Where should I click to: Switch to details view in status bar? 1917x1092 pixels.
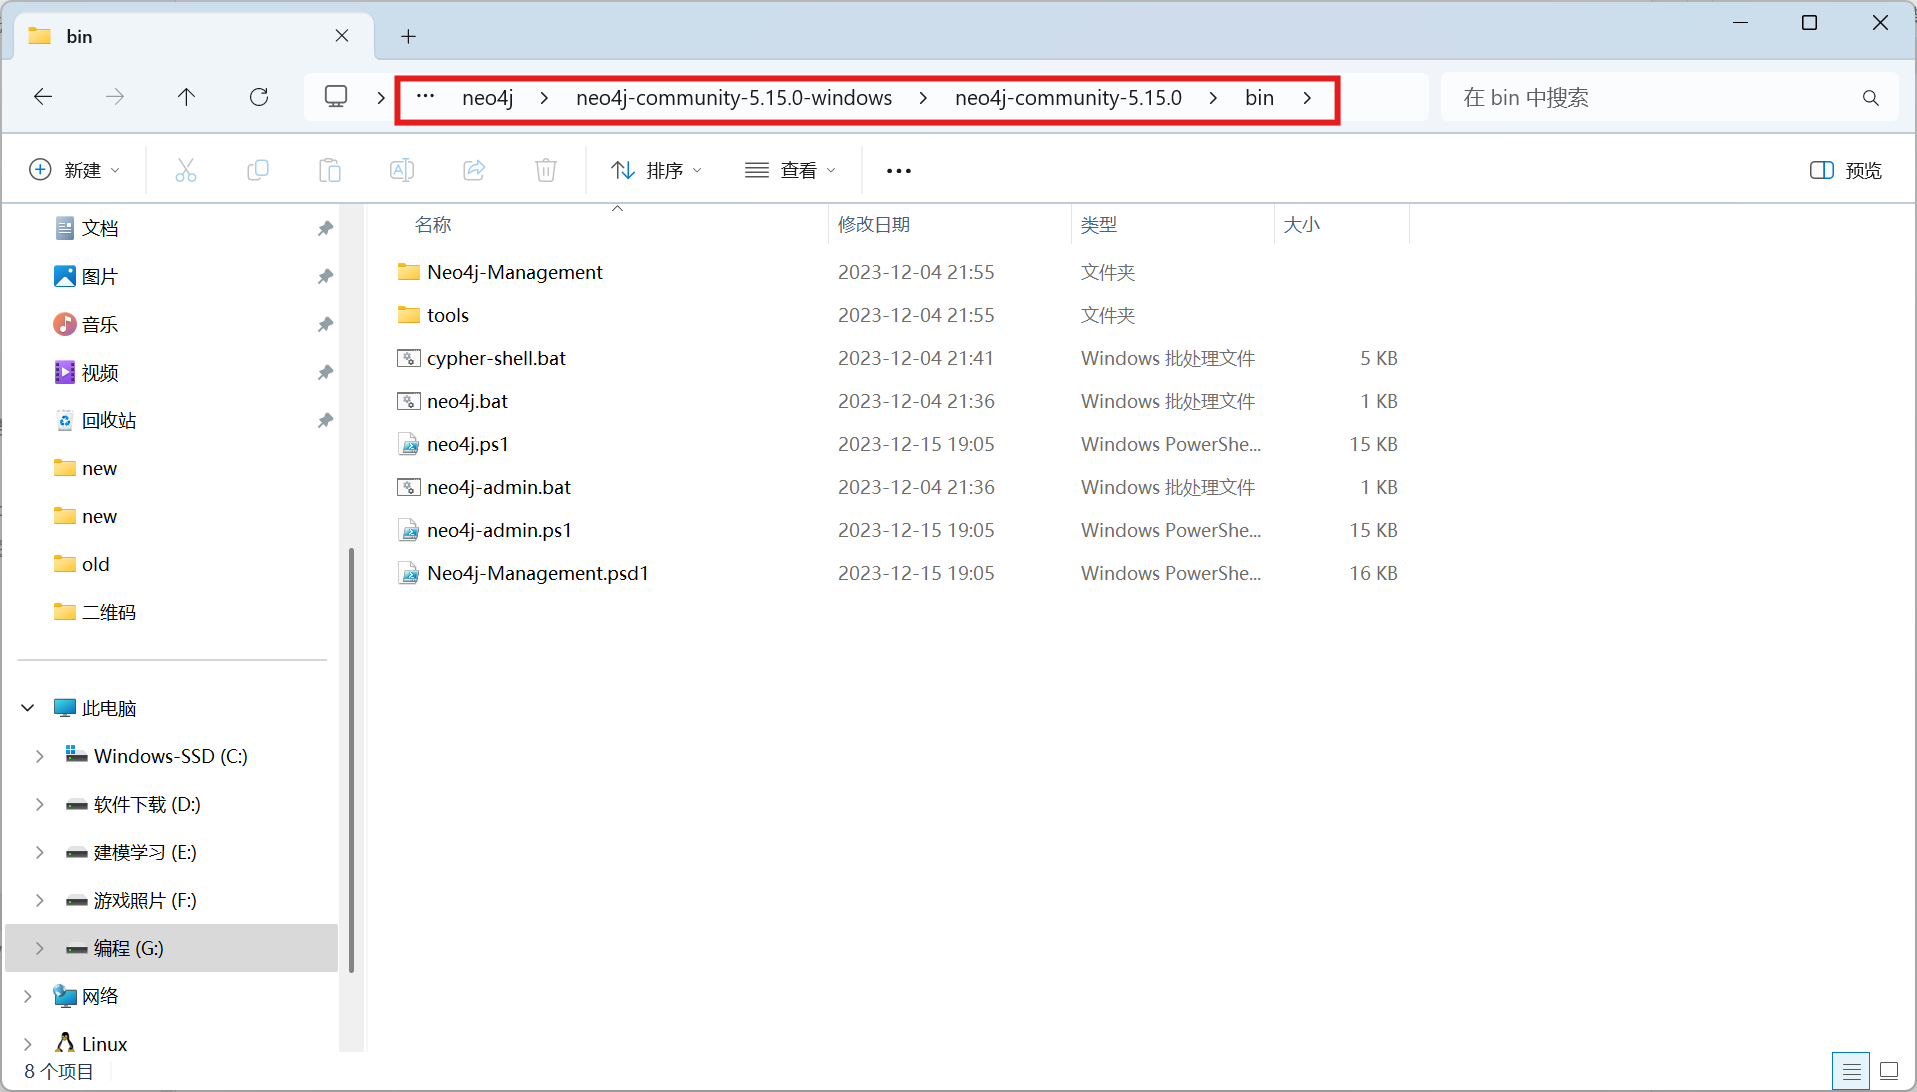pos(1851,1071)
